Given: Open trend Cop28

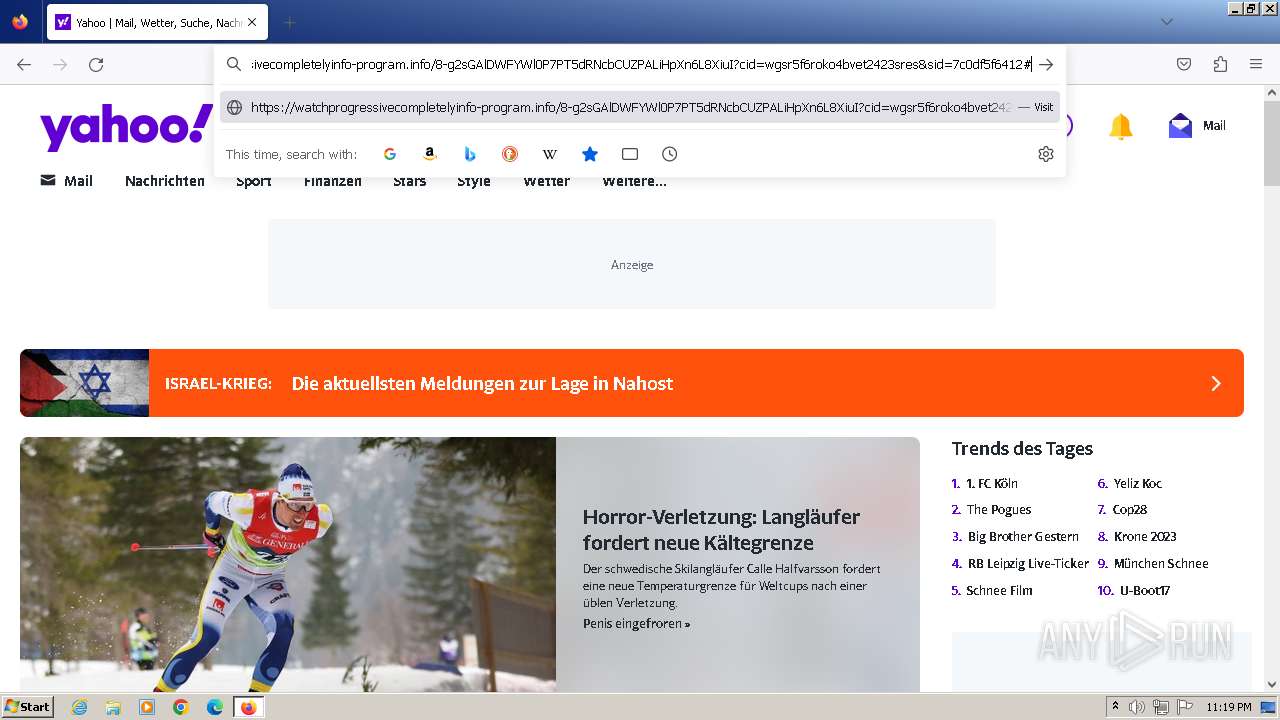Looking at the screenshot, I should point(1130,510).
